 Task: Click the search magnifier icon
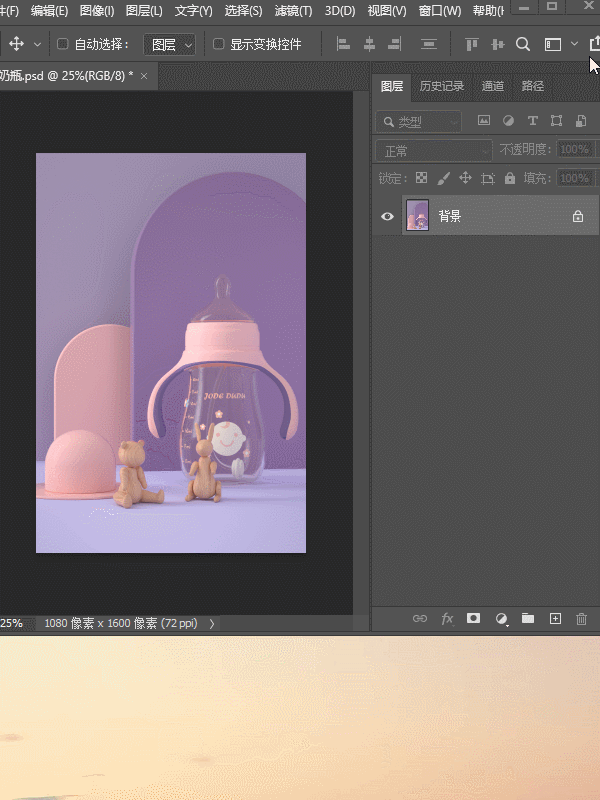tap(523, 44)
